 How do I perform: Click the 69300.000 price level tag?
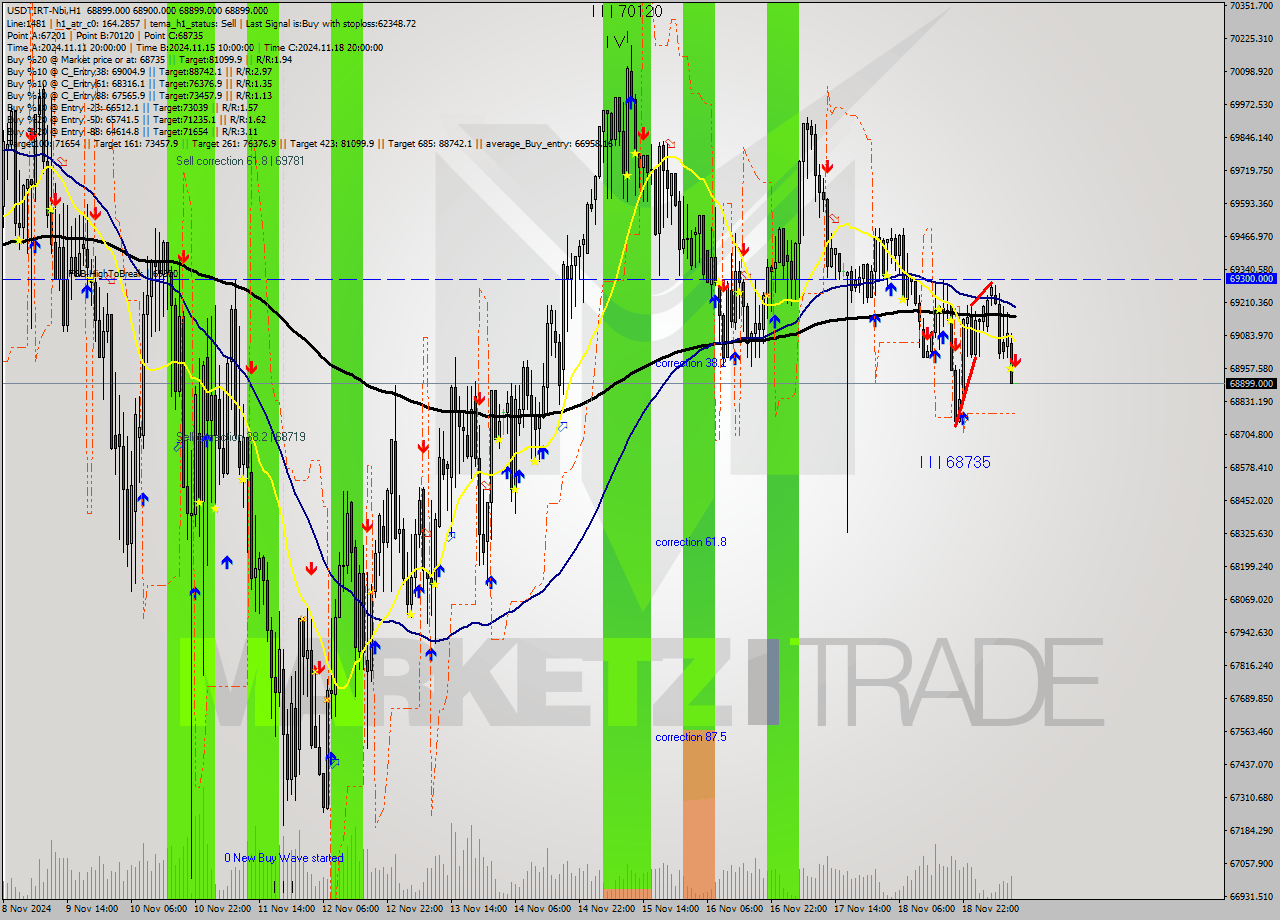coord(1250,279)
